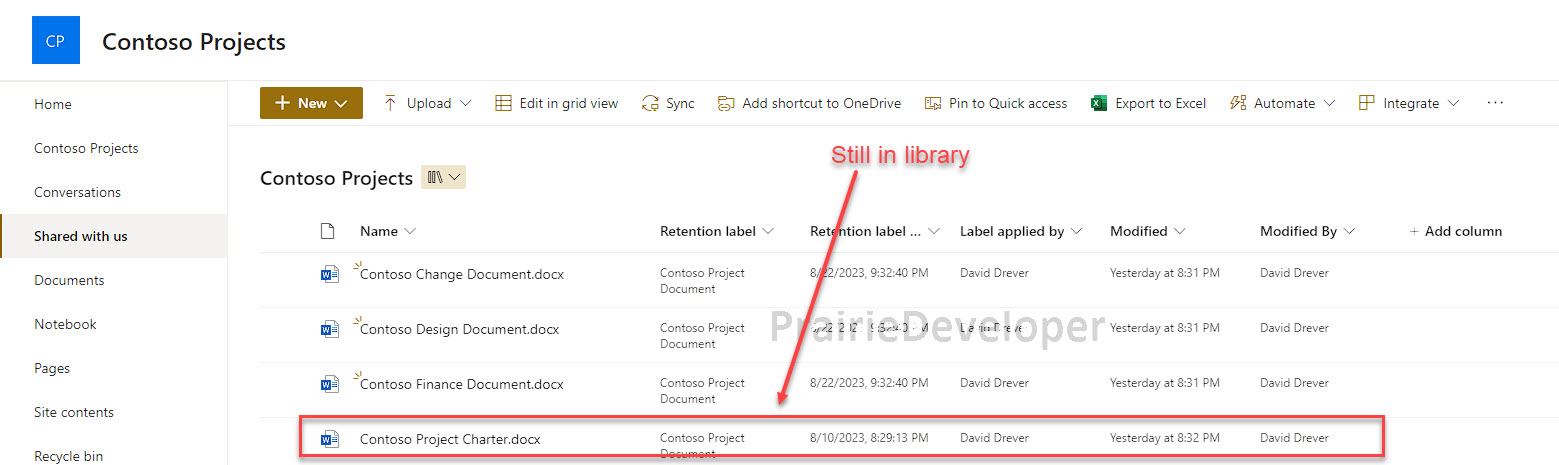Click the Contoso Projects site title

click(194, 42)
